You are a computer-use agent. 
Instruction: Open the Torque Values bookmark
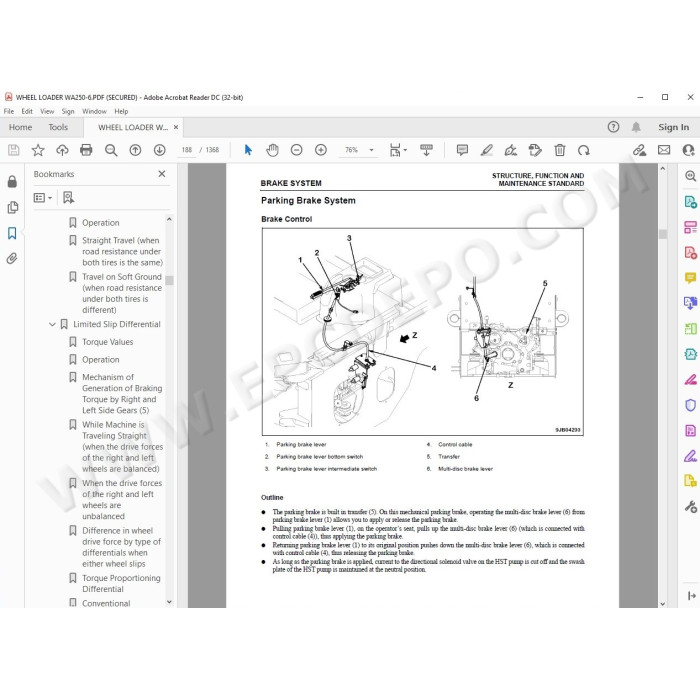coord(108,342)
